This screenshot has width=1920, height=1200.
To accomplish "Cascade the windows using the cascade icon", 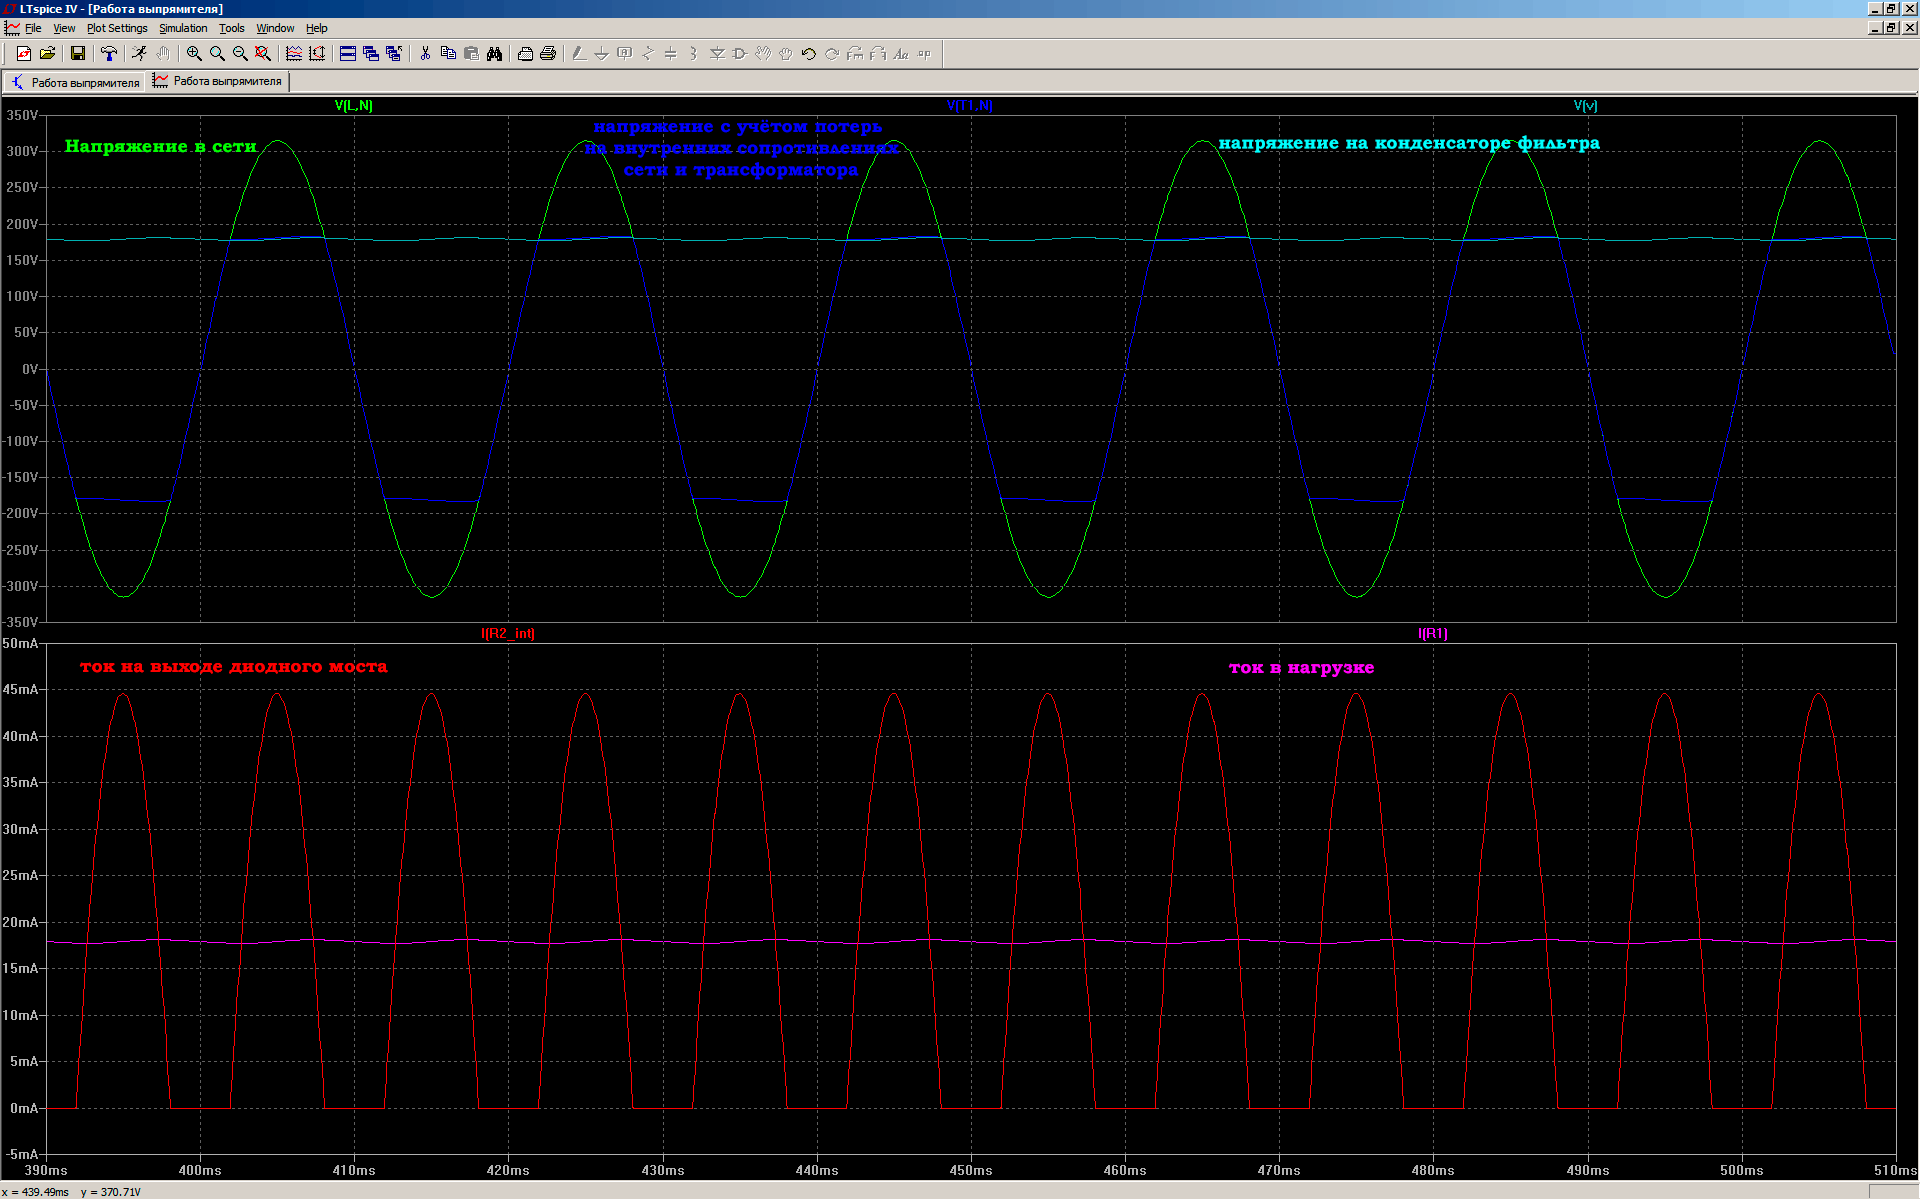I will 371,54.
